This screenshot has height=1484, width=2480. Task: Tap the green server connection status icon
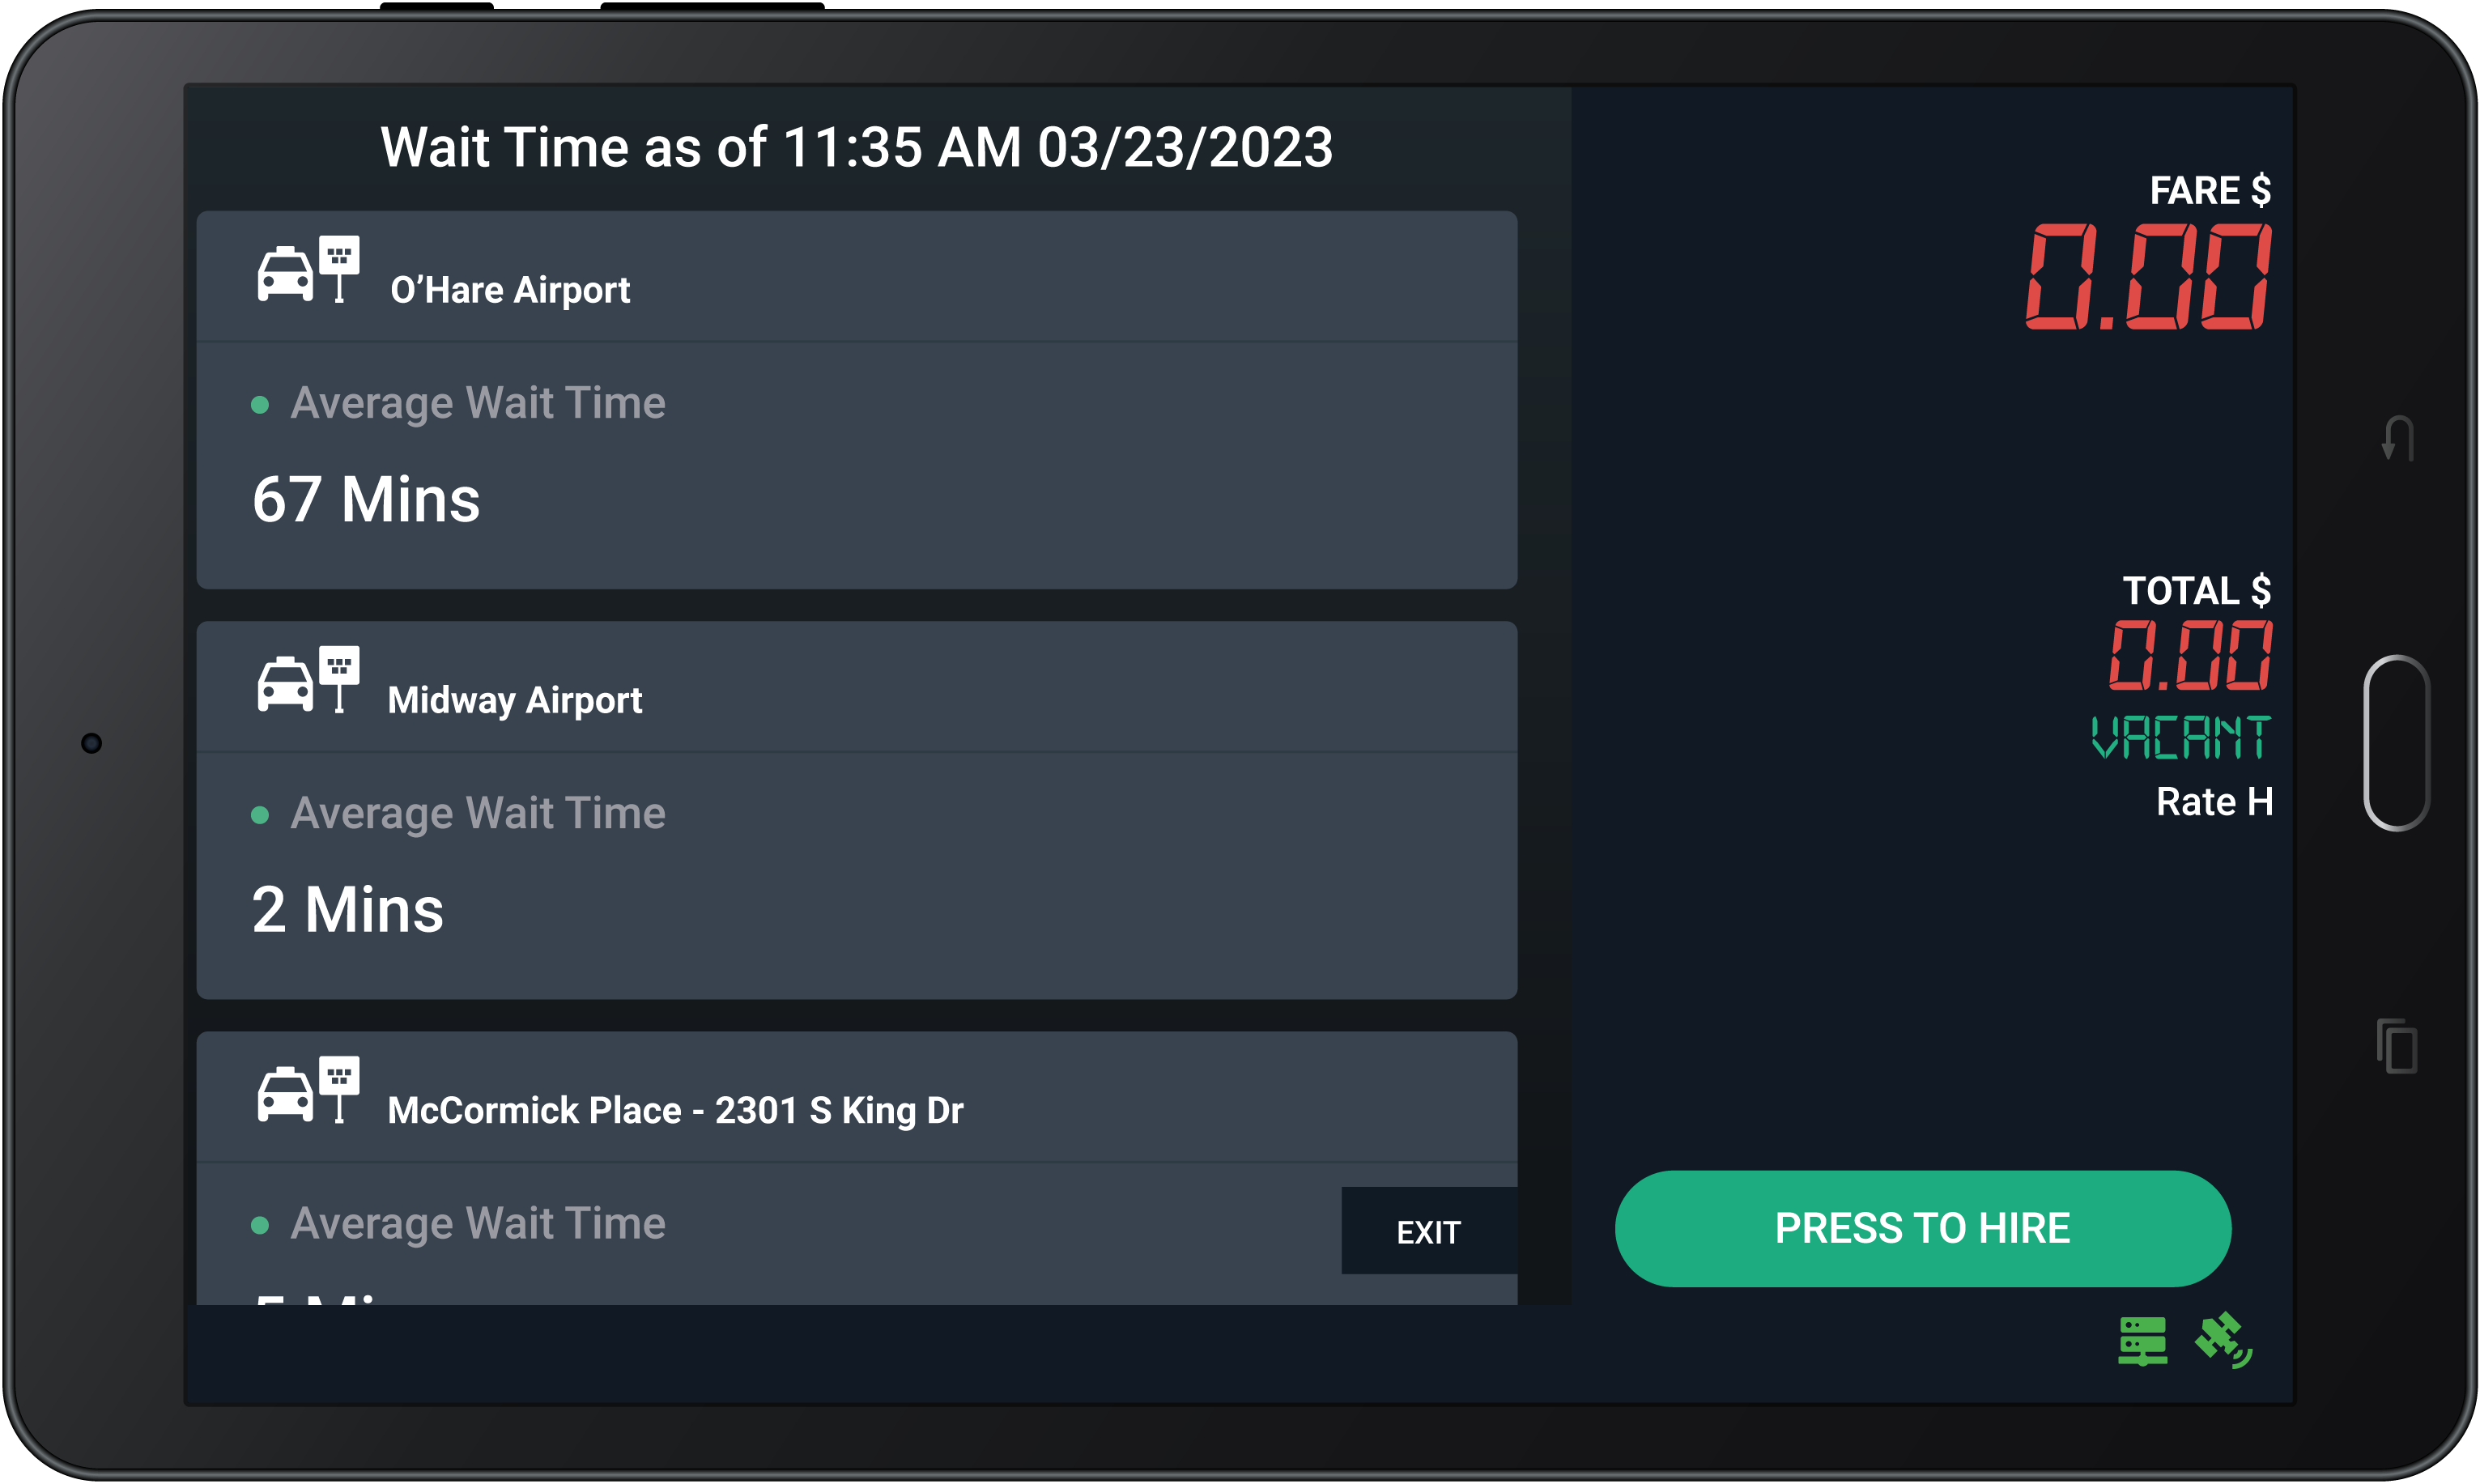click(2142, 1340)
